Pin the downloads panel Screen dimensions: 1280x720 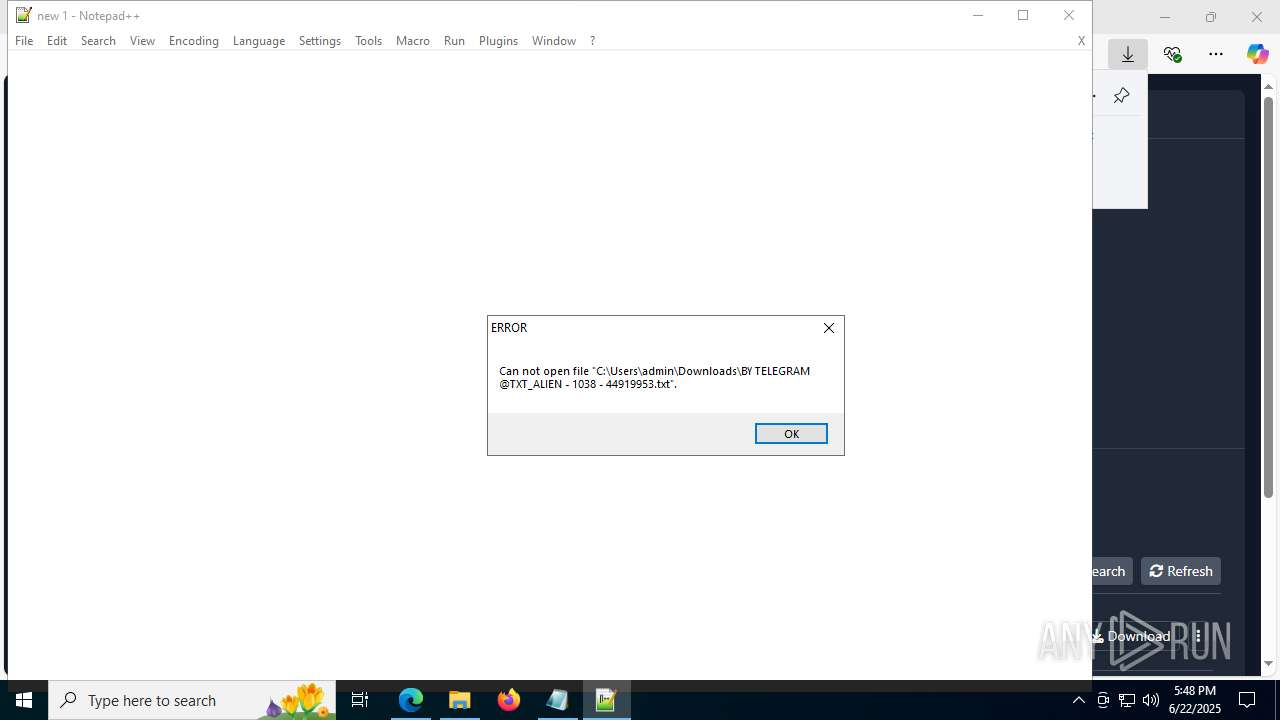tap(1121, 96)
